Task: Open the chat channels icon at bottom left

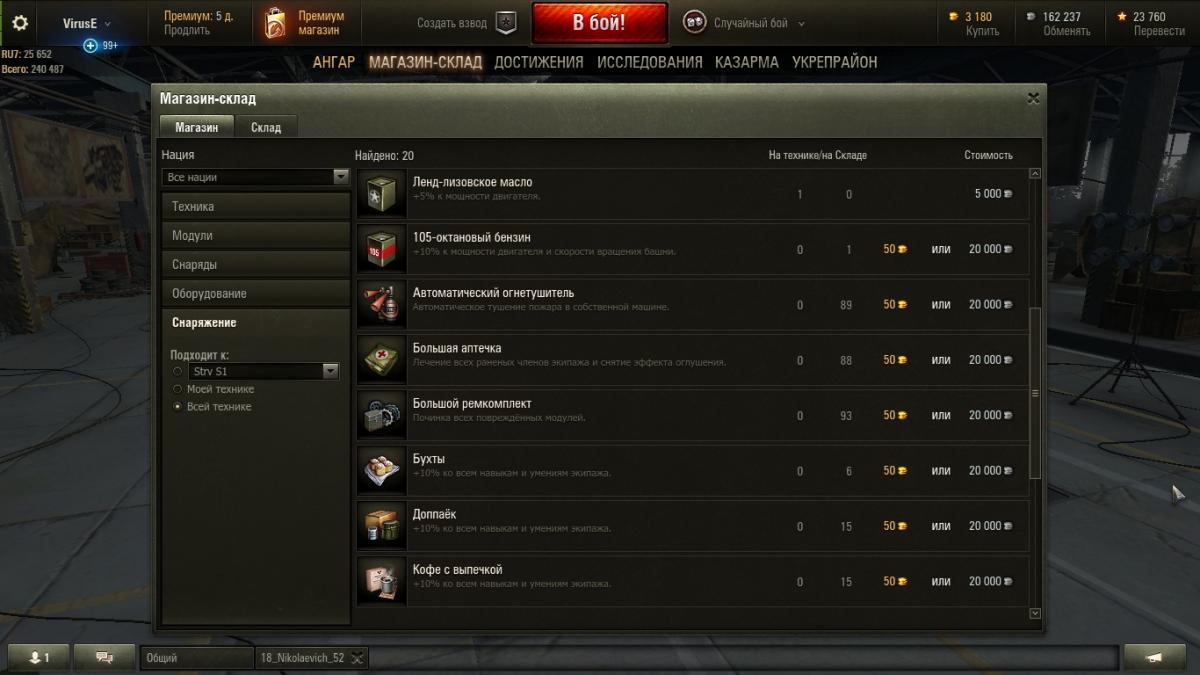Action: click(104, 657)
